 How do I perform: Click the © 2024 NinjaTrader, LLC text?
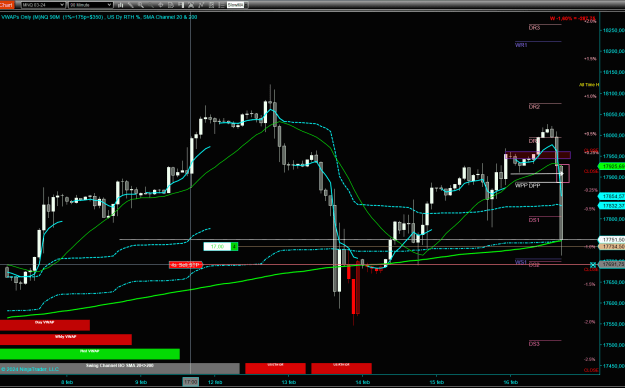30,369
